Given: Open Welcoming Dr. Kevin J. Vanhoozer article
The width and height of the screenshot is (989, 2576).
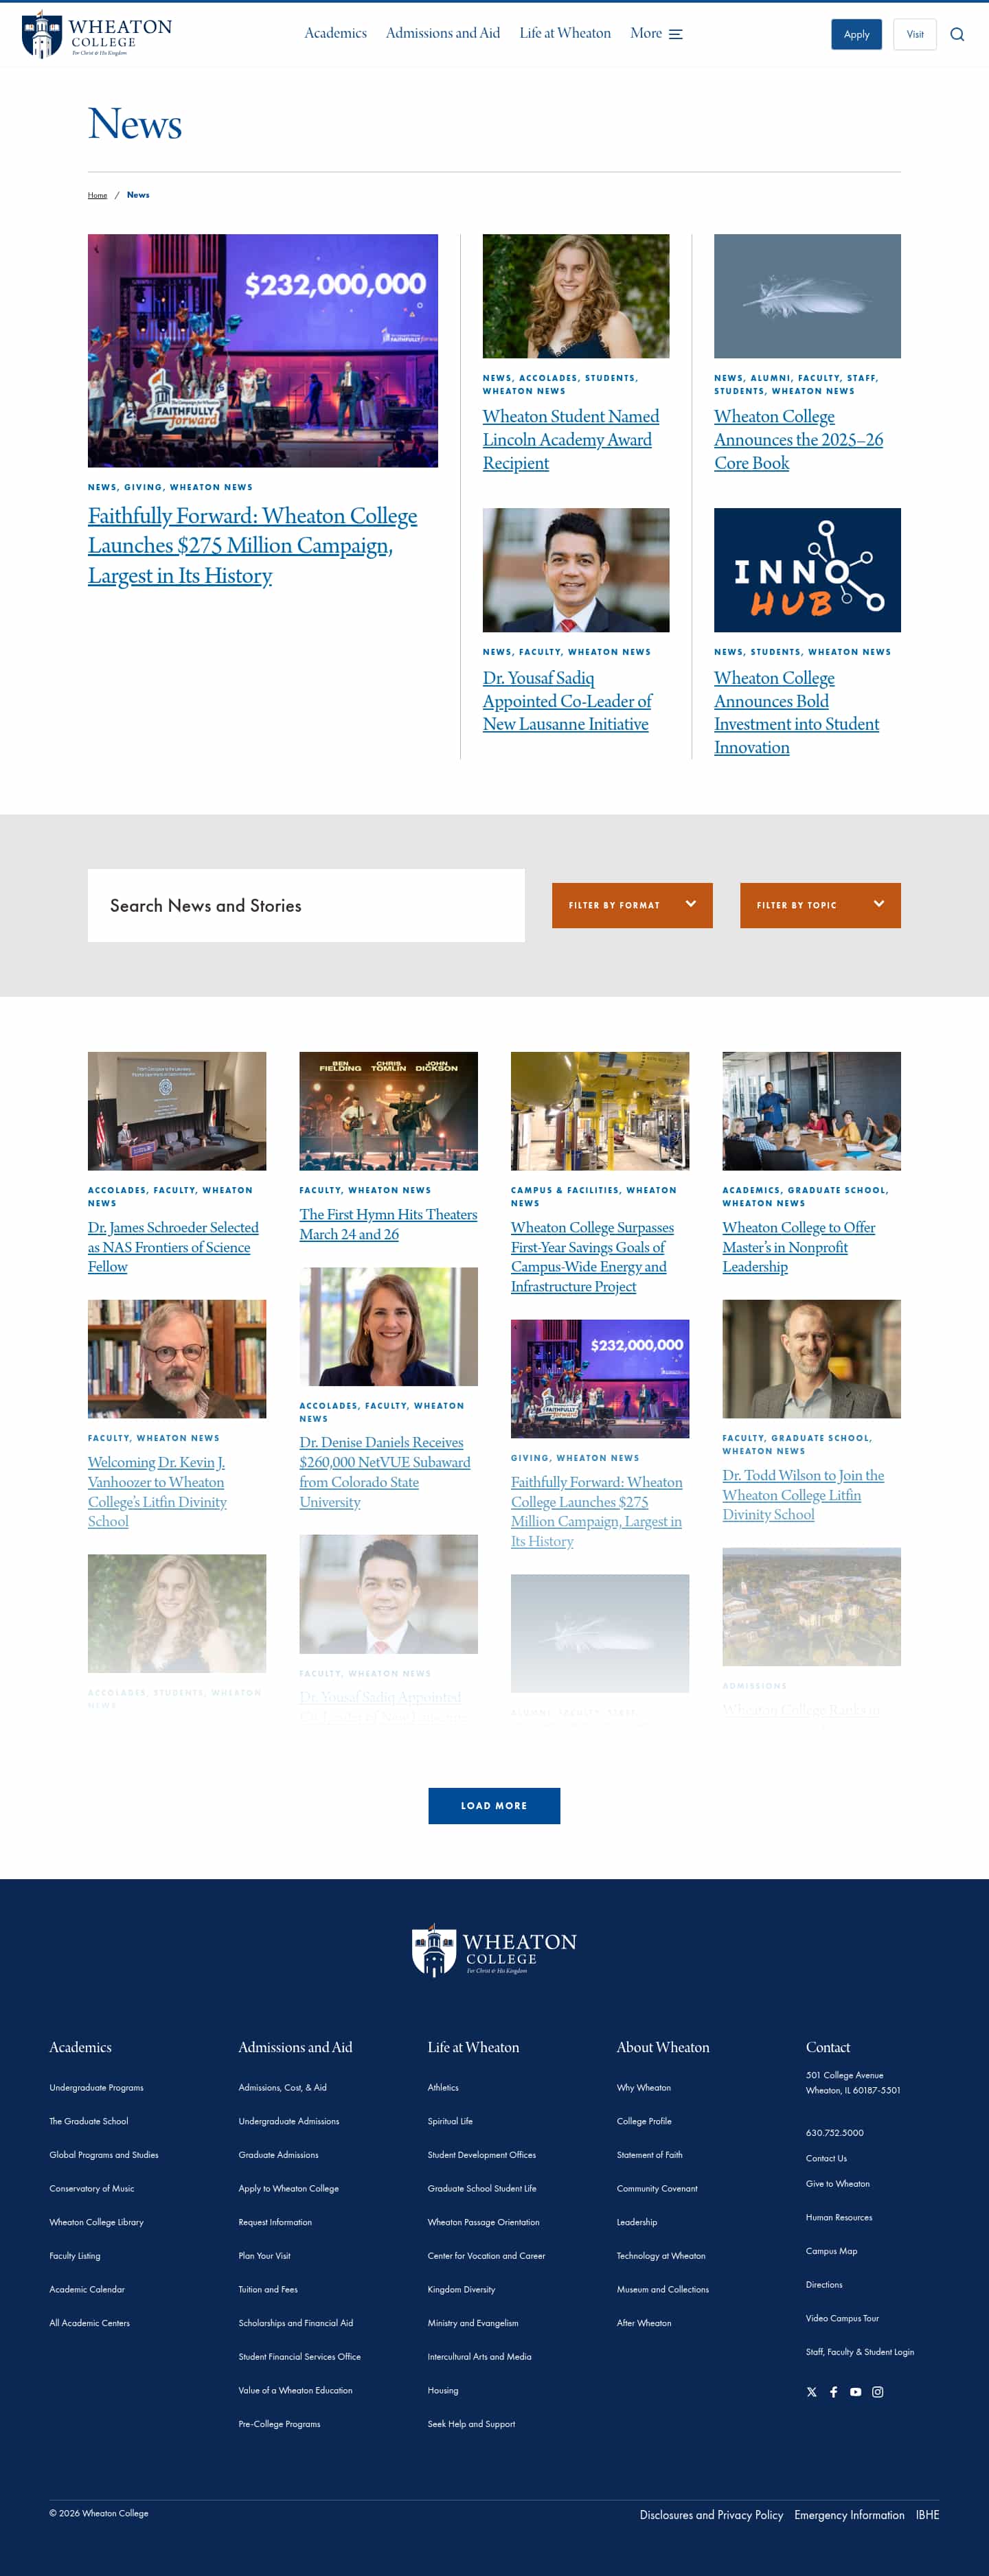Looking at the screenshot, I should pyautogui.click(x=157, y=1492).
